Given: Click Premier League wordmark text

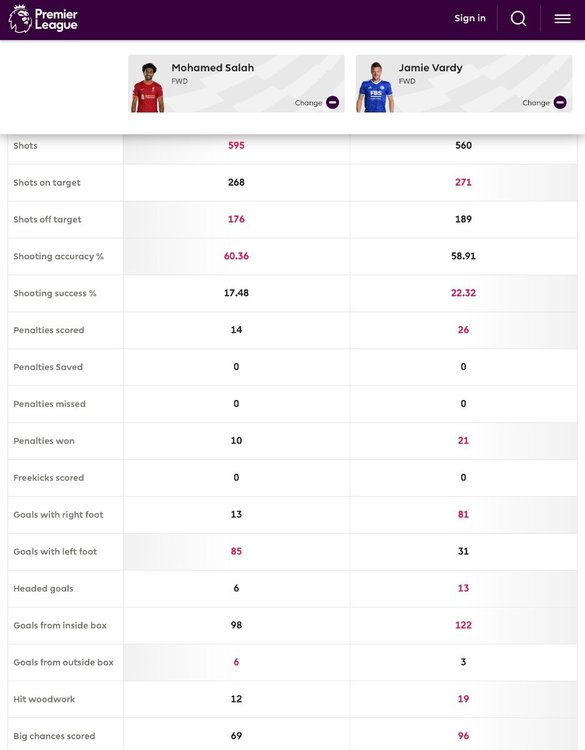Looking at the screenshot, I should pyautogui.click(x=56, y=20).
